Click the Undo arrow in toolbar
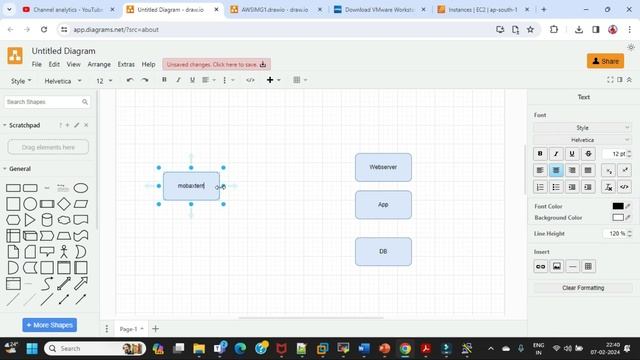 130,80
